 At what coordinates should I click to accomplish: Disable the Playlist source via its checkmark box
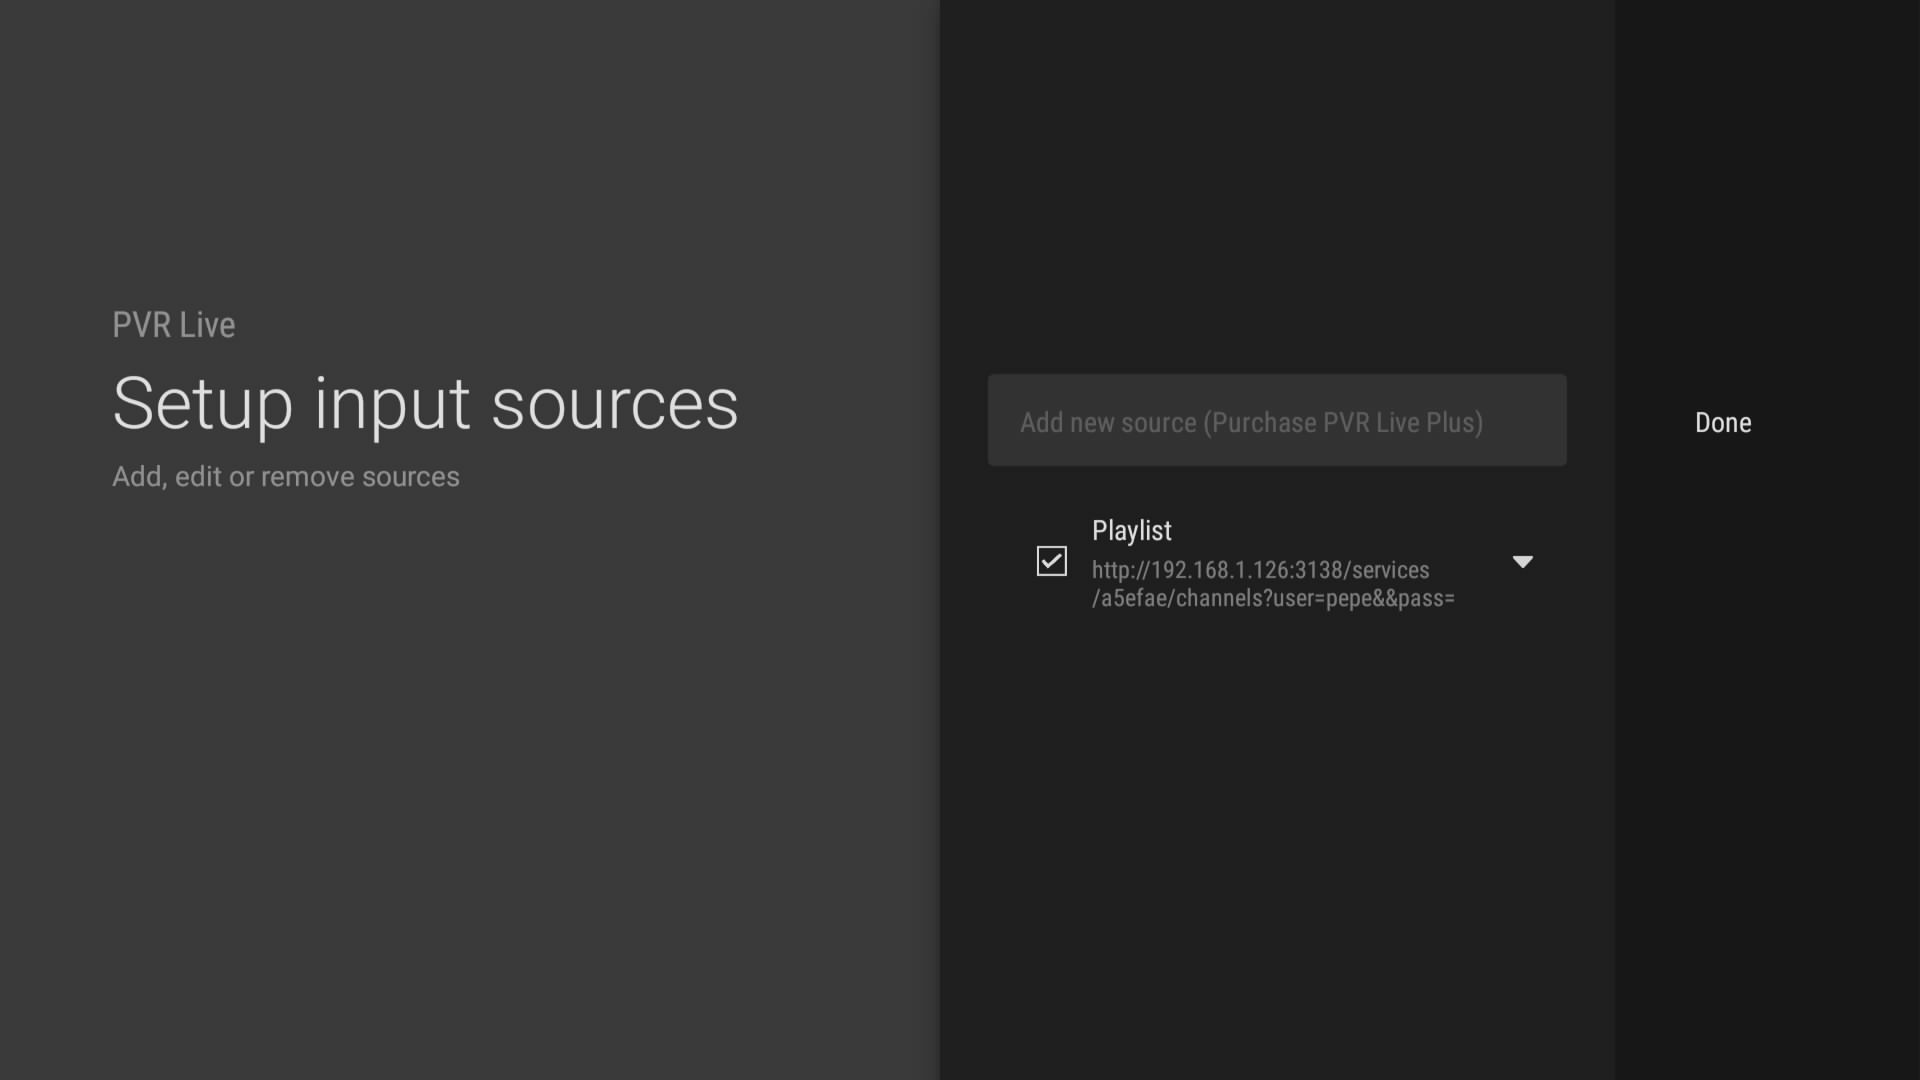click(x=1051, y=561)
